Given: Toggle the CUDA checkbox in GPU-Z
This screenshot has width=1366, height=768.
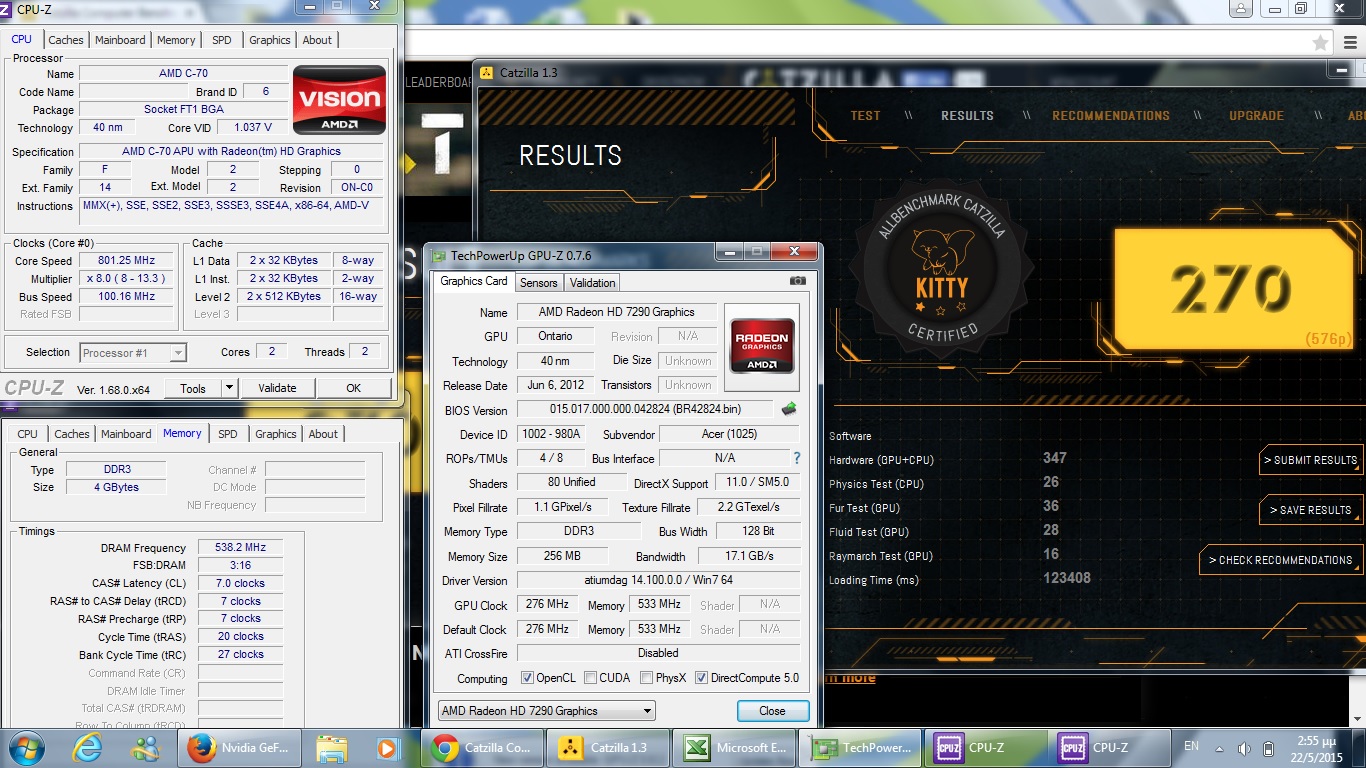Looking at the screenshot, I should coord(590,678).
